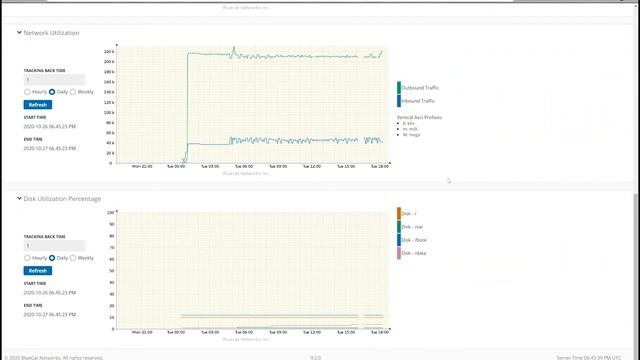Click the Vertical Axis Prefixes heading
Image resolution: width=640 pixels, height=360 pixels.
pyautogui.click(x=419, y=117)
